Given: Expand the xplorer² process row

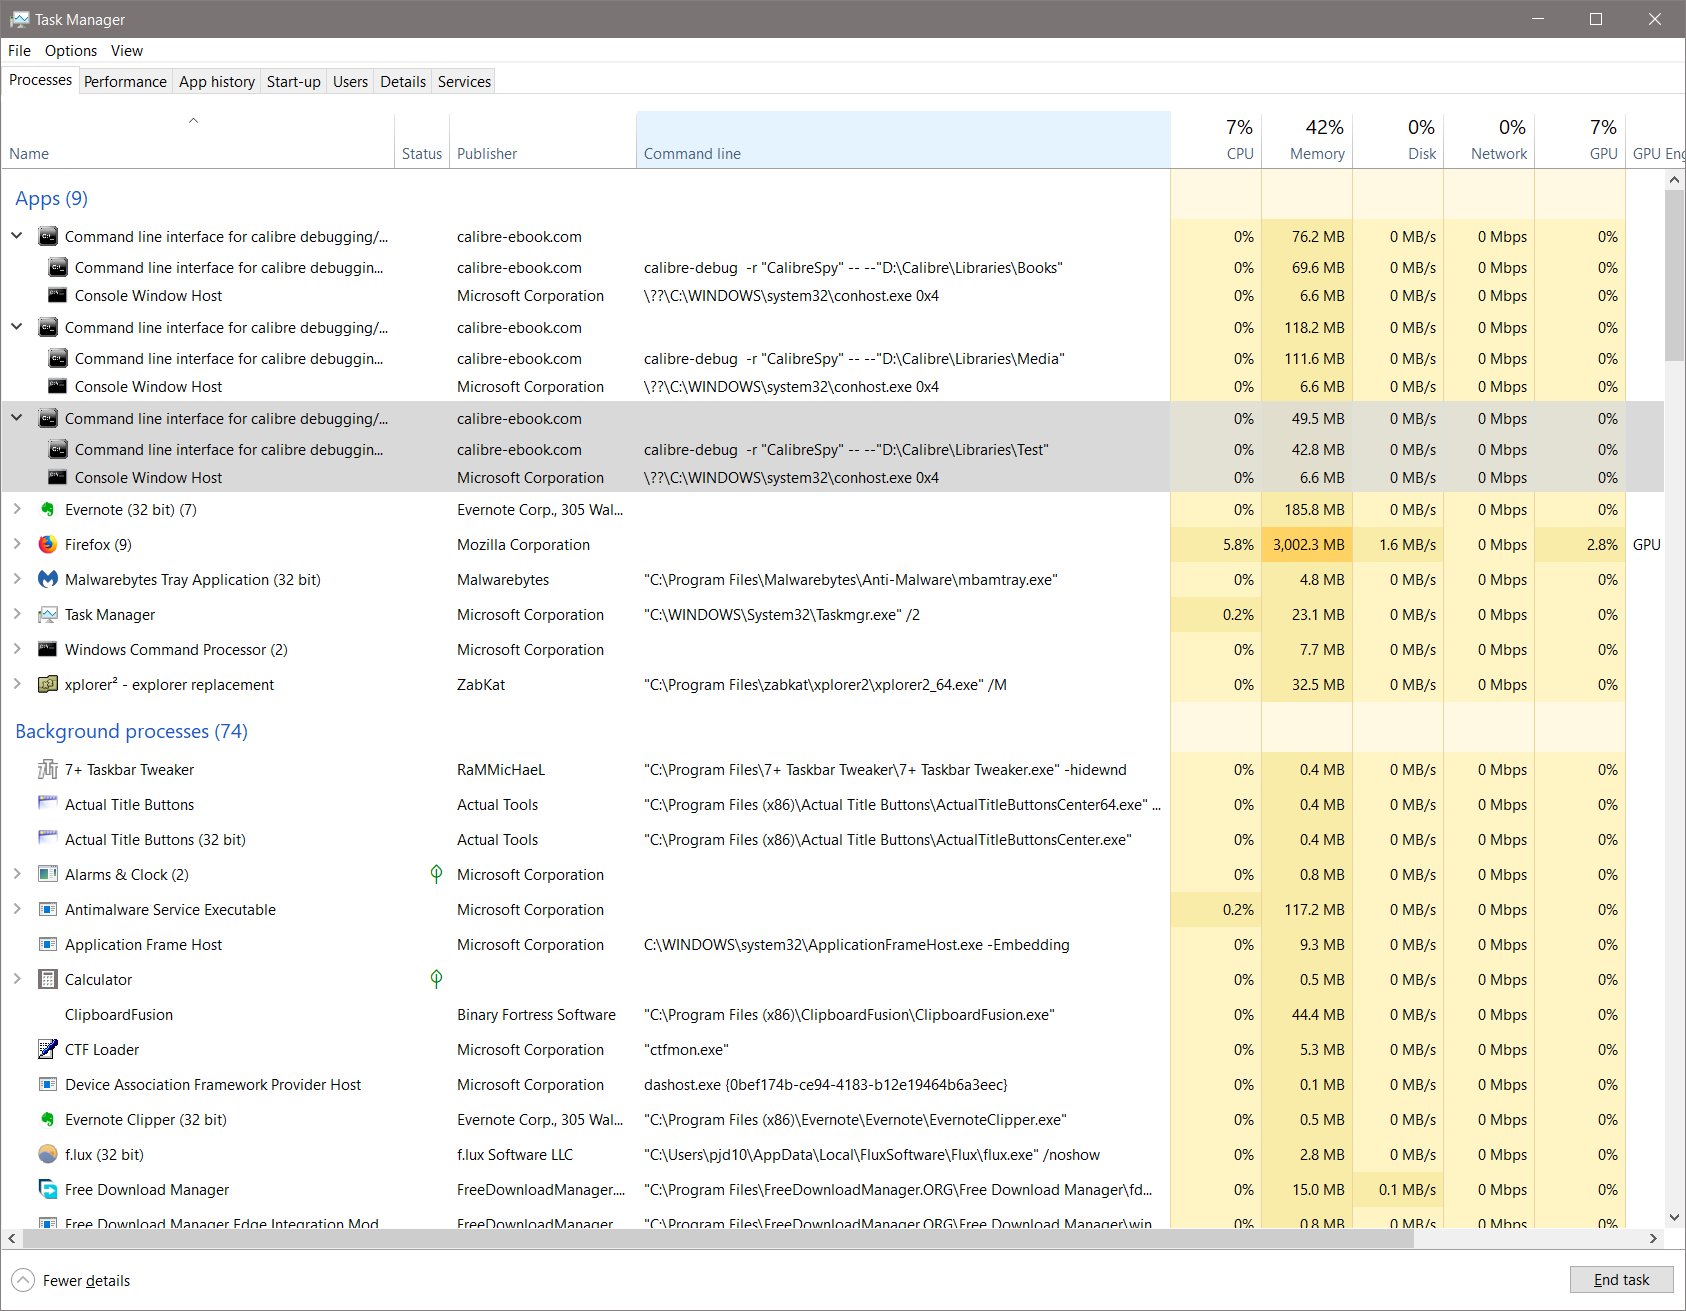Looking at the screenshot, I should pyautogui.click(x=17, y=684).
